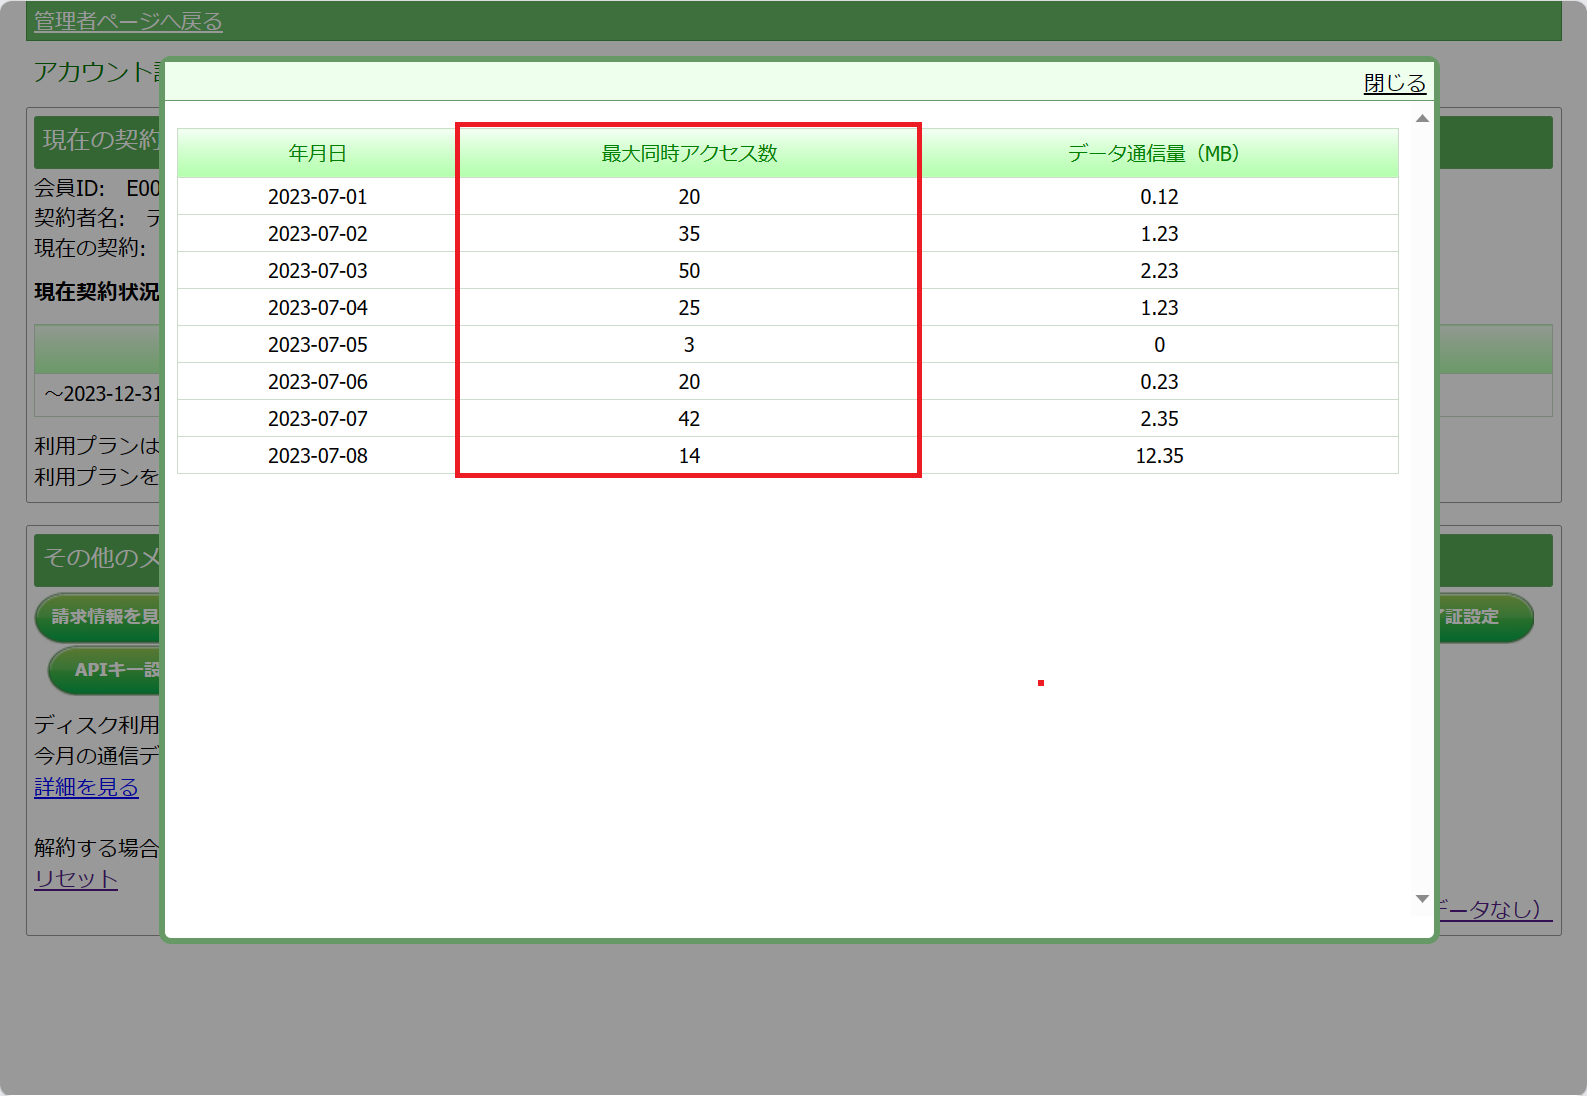Image resolution: width=1587 pixels, height=1096 pixels.
Task: Click the データ通信量（MB）column header
Action: pos(1159,153)
